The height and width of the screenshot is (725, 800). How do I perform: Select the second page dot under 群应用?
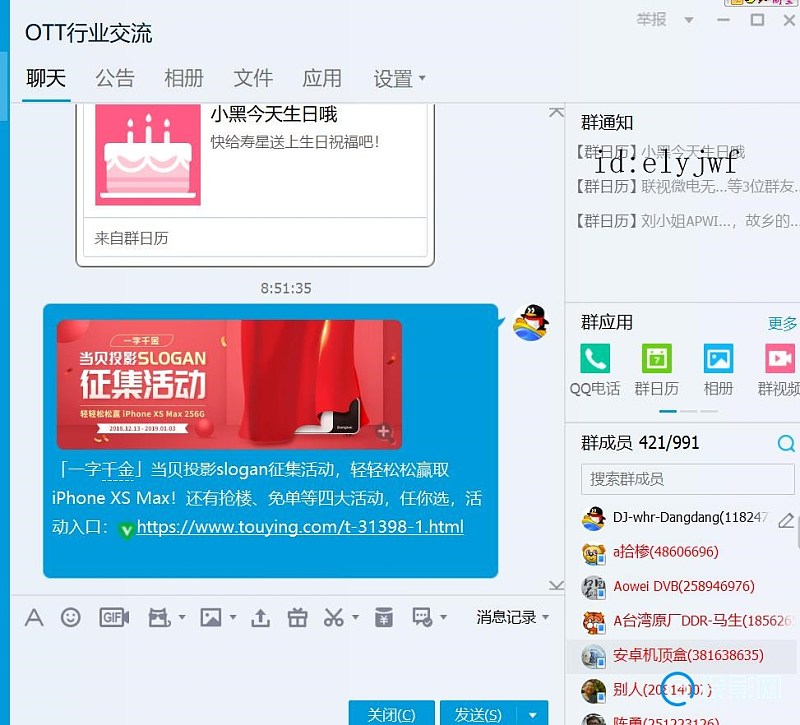point(688,411)
